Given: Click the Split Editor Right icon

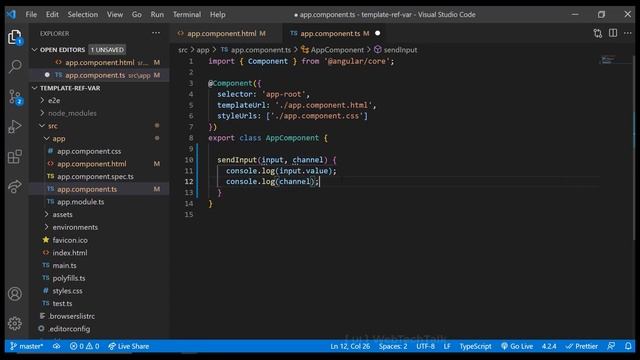Looking at the screenshot, I should (x=613, y=33).
